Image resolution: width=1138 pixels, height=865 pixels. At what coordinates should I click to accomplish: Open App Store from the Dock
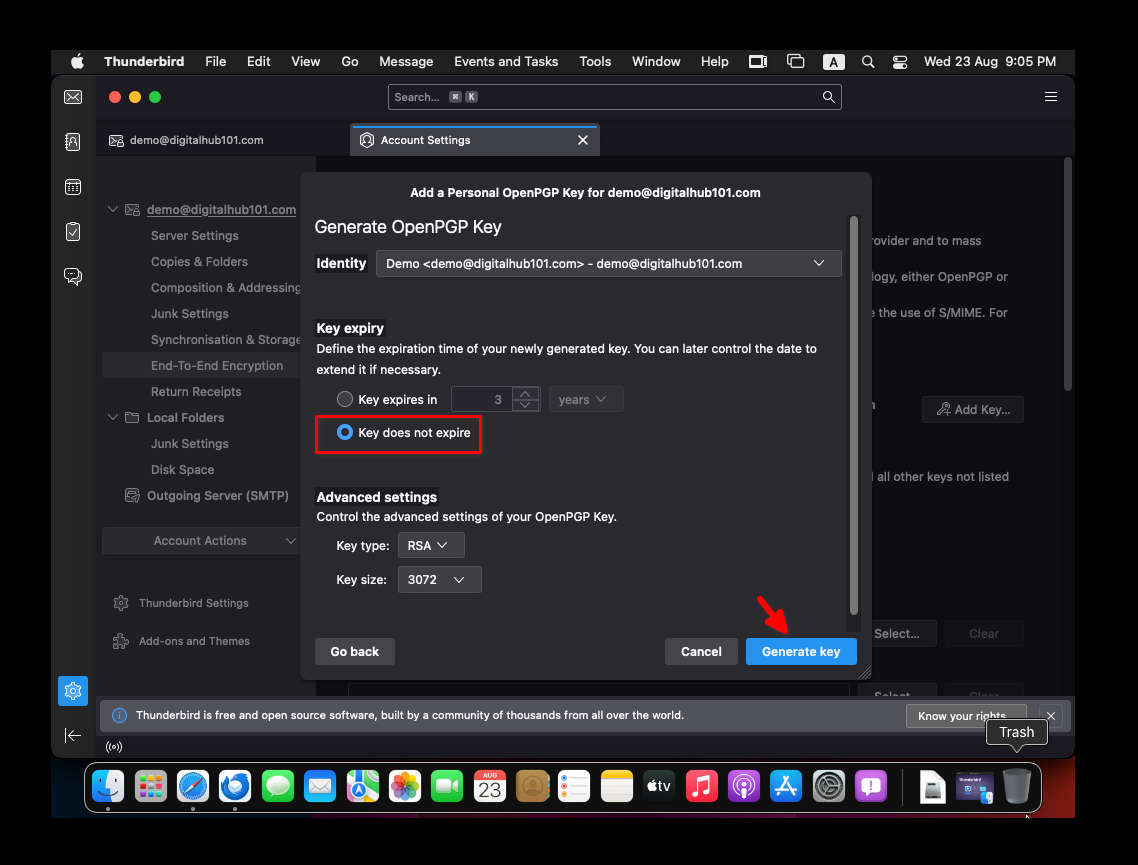(x=786, y=786)
